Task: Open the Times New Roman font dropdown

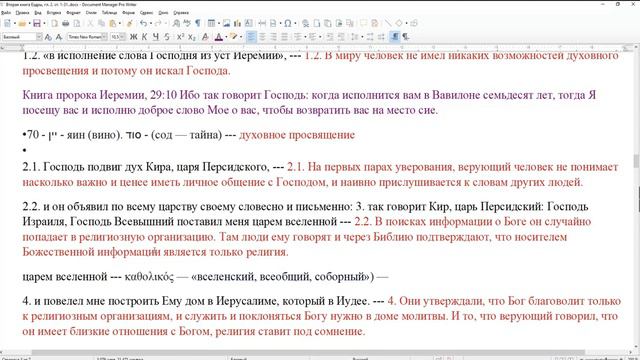Action: click(x=104, y=37)
